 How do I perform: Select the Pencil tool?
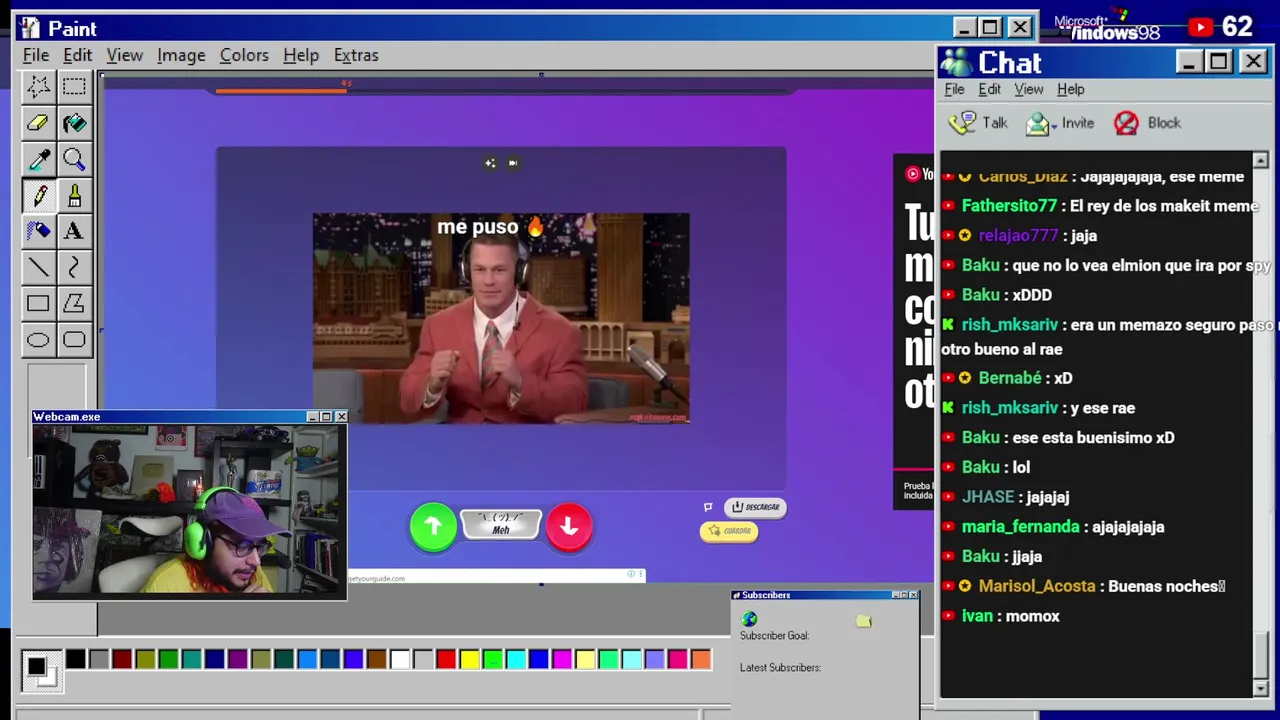click(38, 195)
